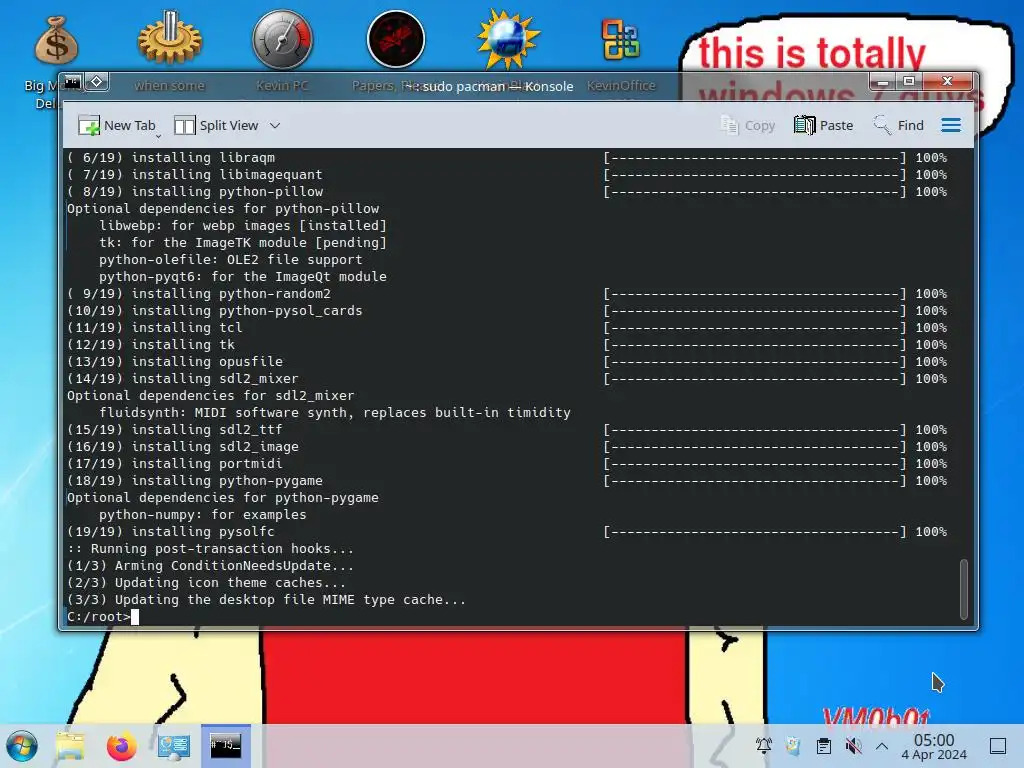This screenshot has height=768, width=1024.
Task: Click the Split View button
Action: [x=216, y=125]
